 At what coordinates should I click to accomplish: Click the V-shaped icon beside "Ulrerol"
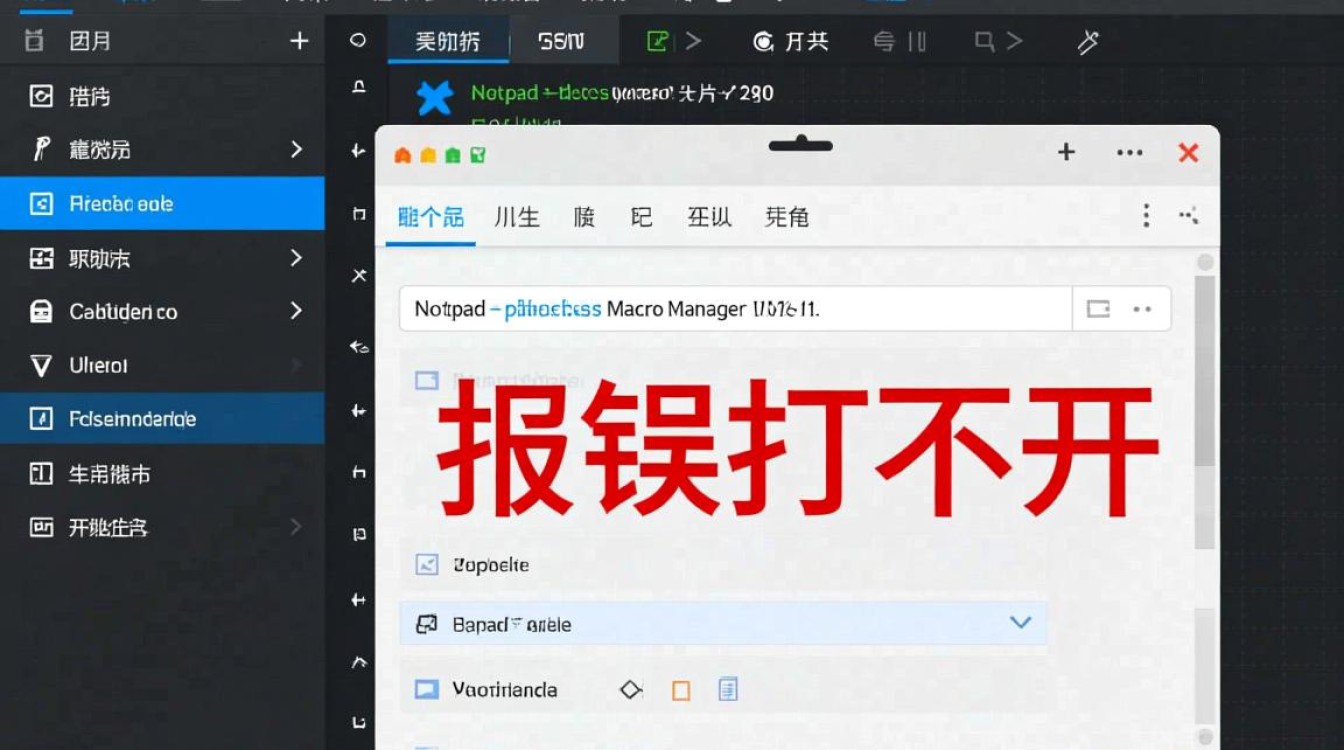[x=41, y=366]
